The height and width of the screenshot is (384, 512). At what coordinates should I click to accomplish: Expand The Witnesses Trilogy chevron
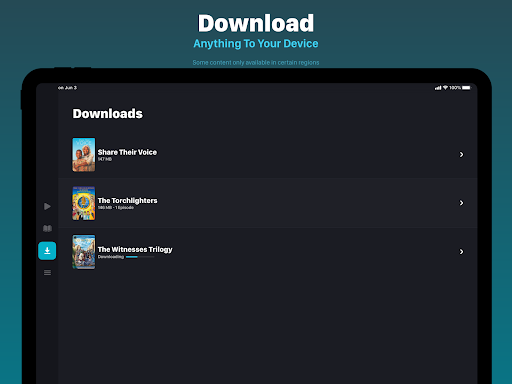pos(461,251)
